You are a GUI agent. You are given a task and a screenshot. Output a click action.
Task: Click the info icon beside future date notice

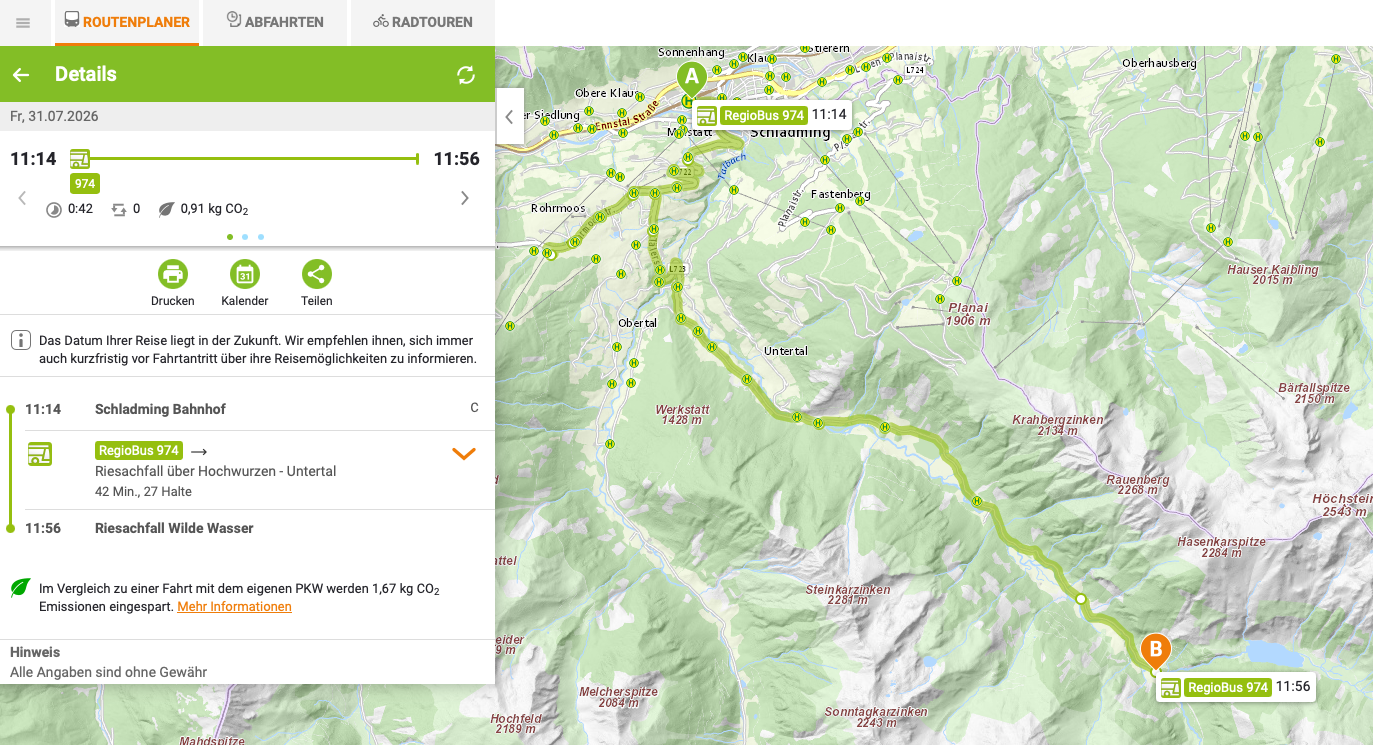tap(21, 341)
